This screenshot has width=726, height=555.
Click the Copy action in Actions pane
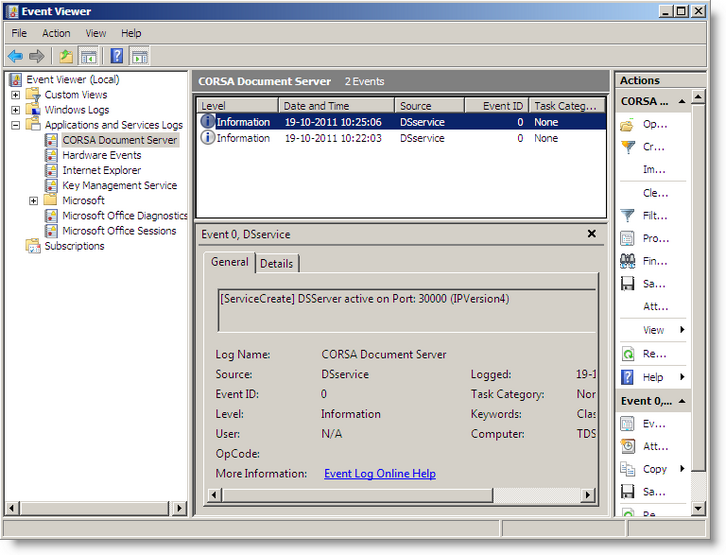[x=655, y=469]
